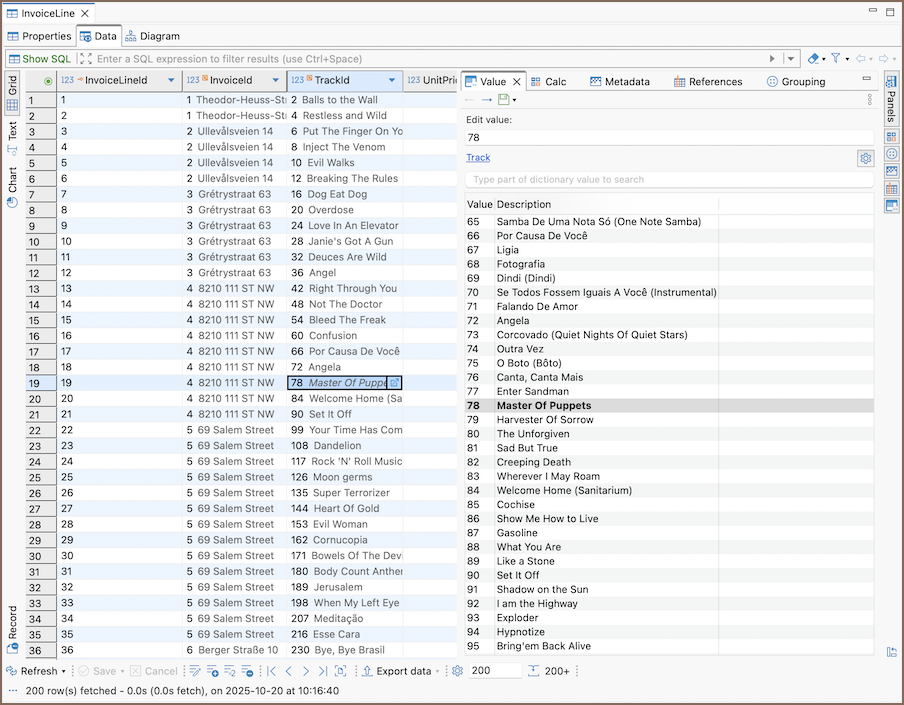Click the erase filter icon
Screen dimensions: 904x705
click(813, 59)
